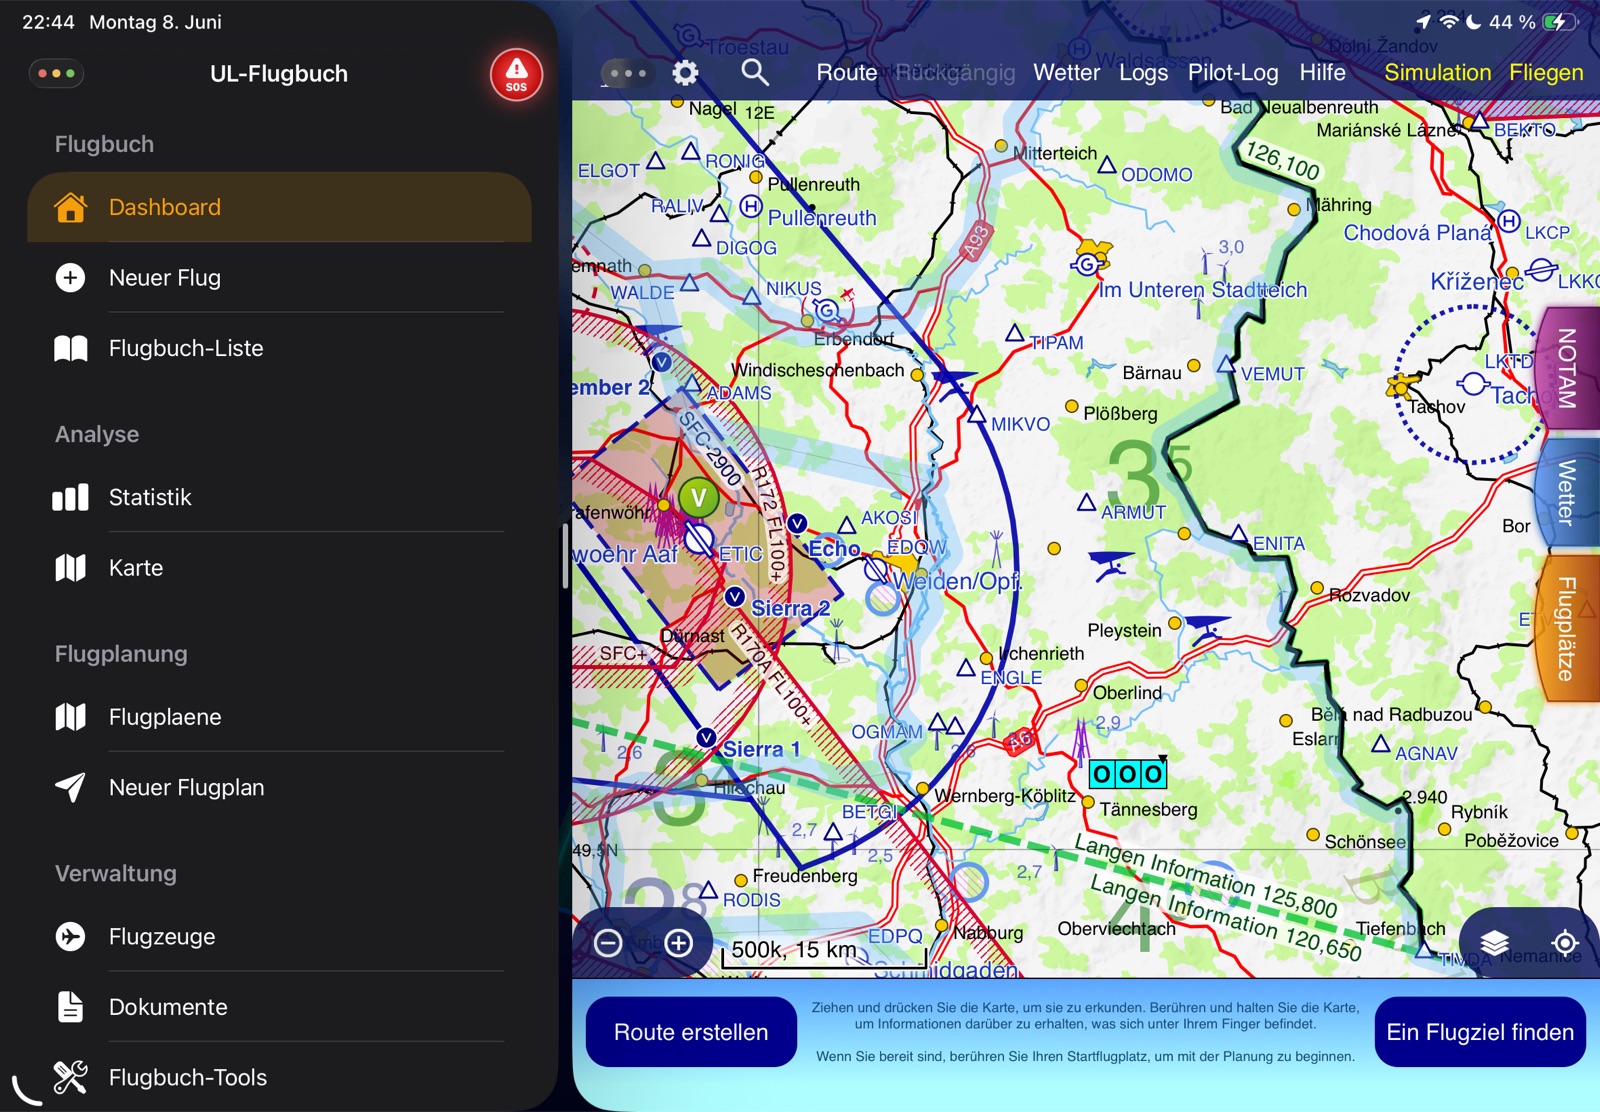Click the Flugbuch-Tools wrench icon
The image size is (1600, 1112).
(70, 1077)
